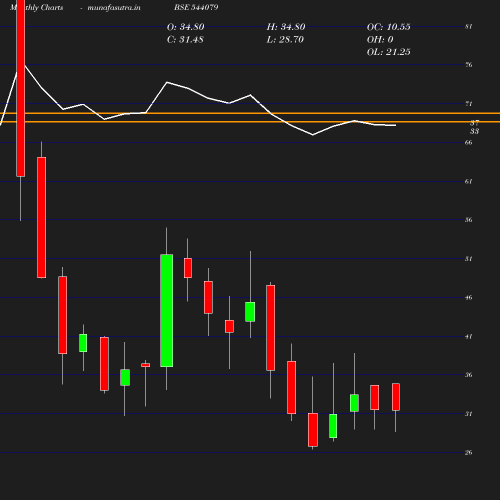The height and width of the screenshot is (500, 500).
Task: Click the 36 price axis label
Action: click(x=469, y=375)
